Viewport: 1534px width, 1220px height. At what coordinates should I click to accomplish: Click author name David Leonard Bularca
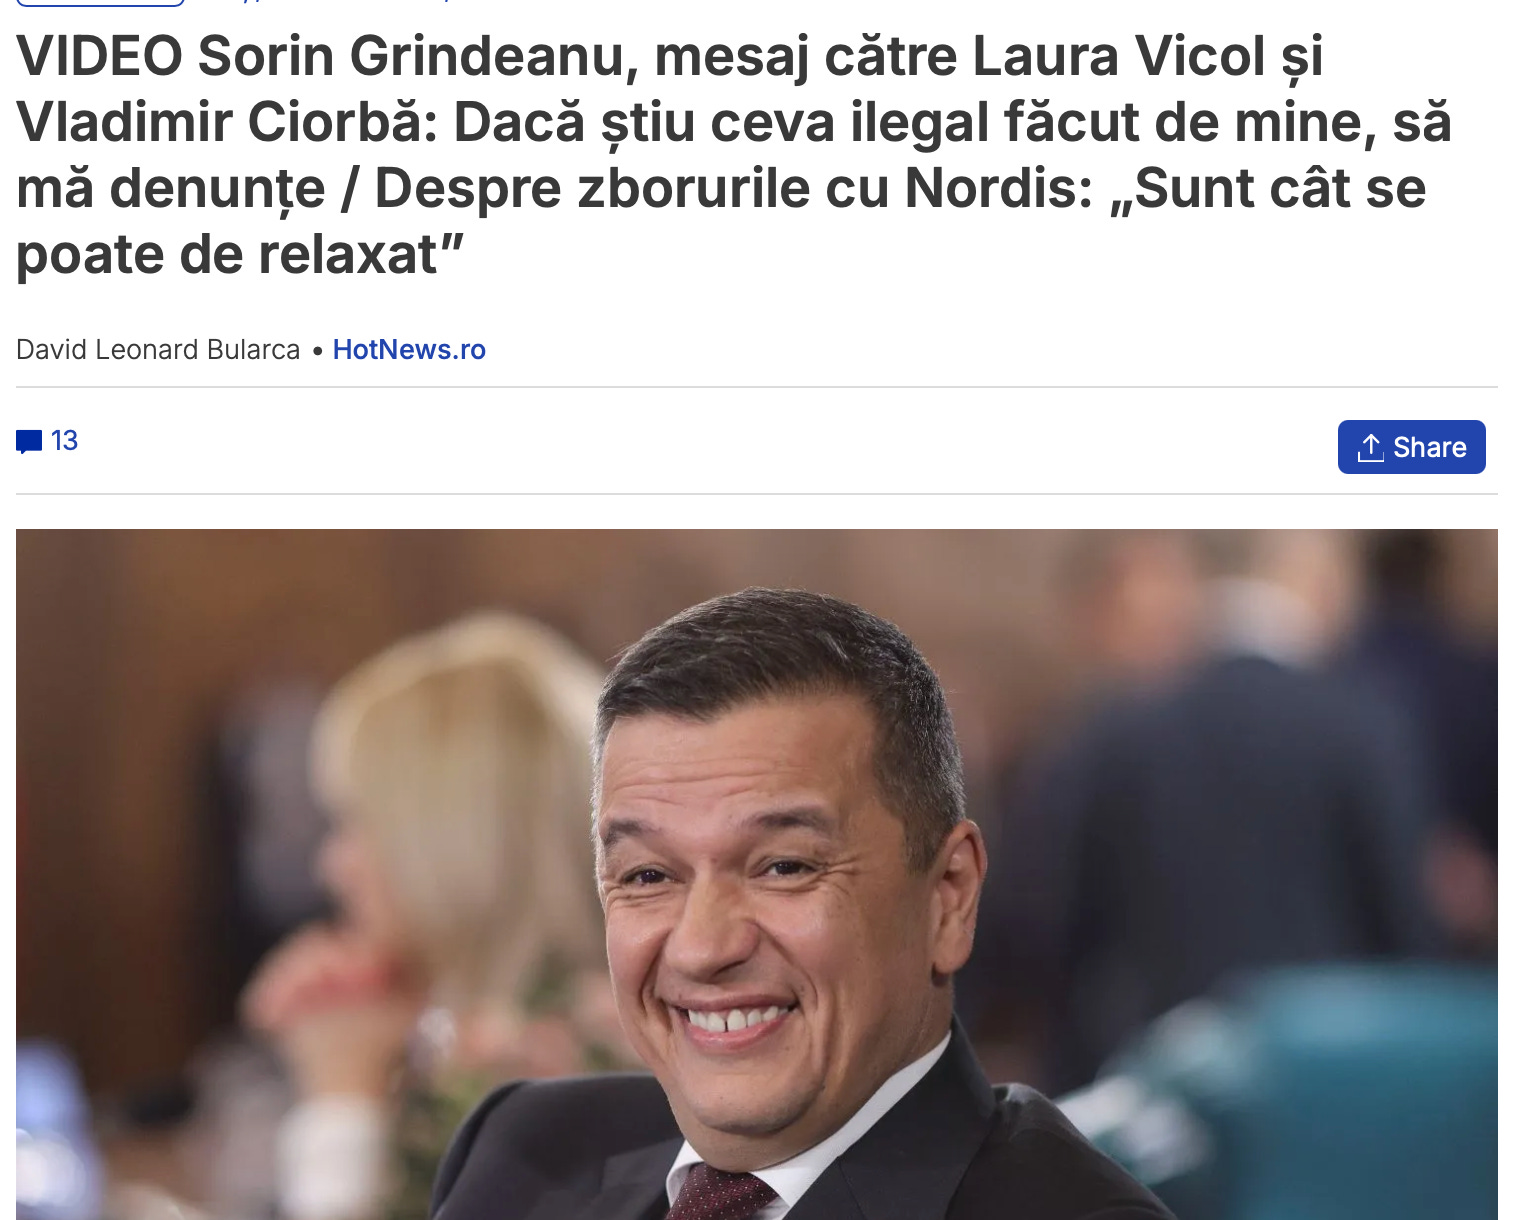pos(158,350)
